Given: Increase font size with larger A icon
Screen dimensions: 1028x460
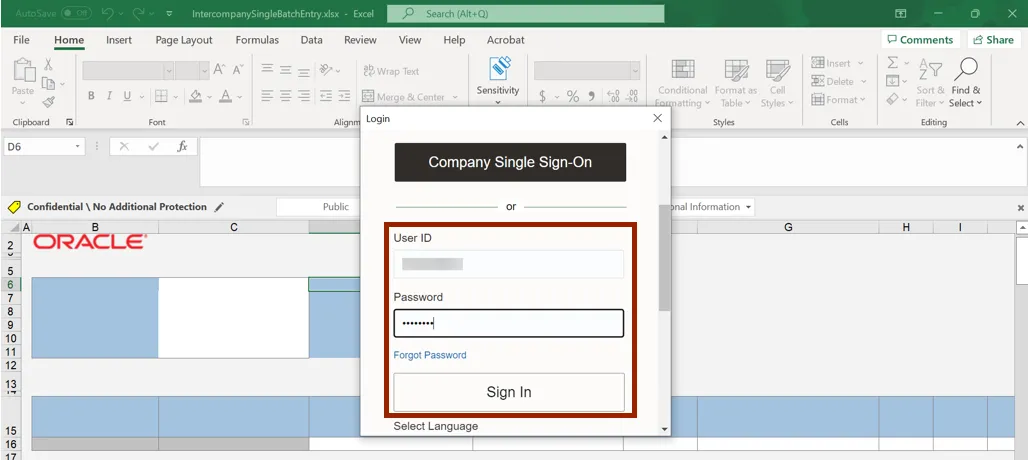Looking at the screenshot, I should [220, 69].
